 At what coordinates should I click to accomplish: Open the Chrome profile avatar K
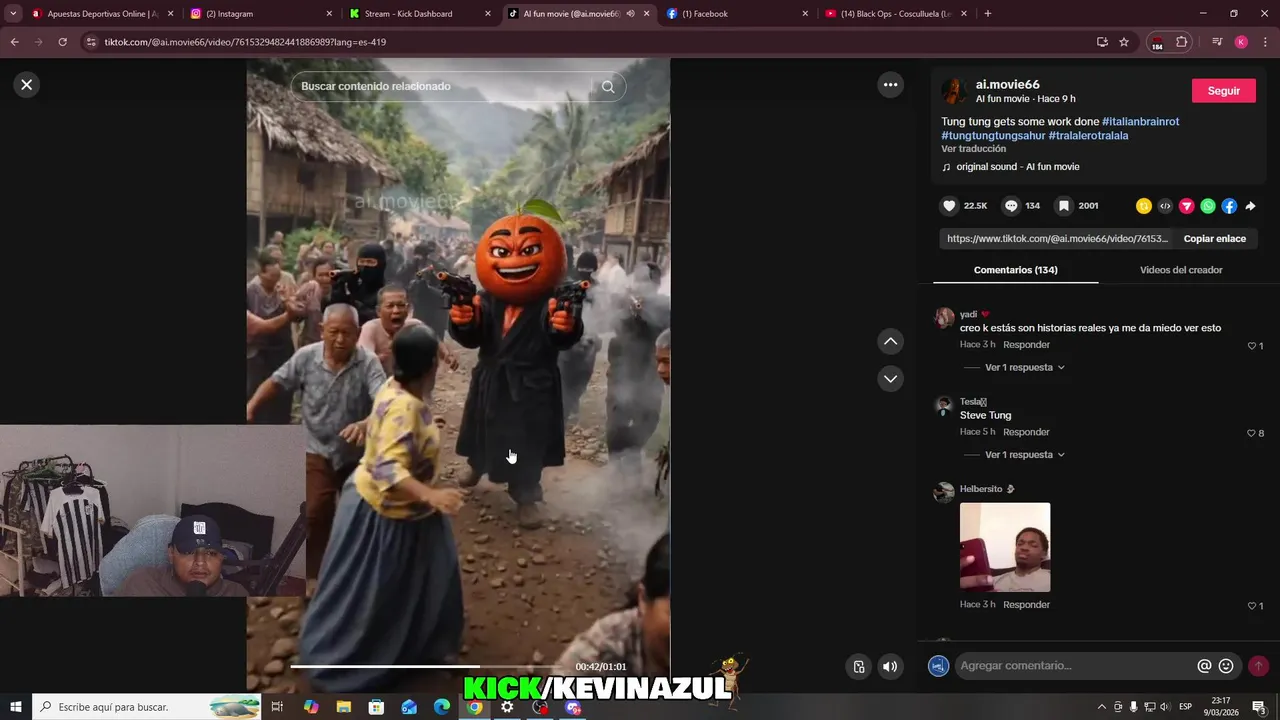coord(1241,42)
